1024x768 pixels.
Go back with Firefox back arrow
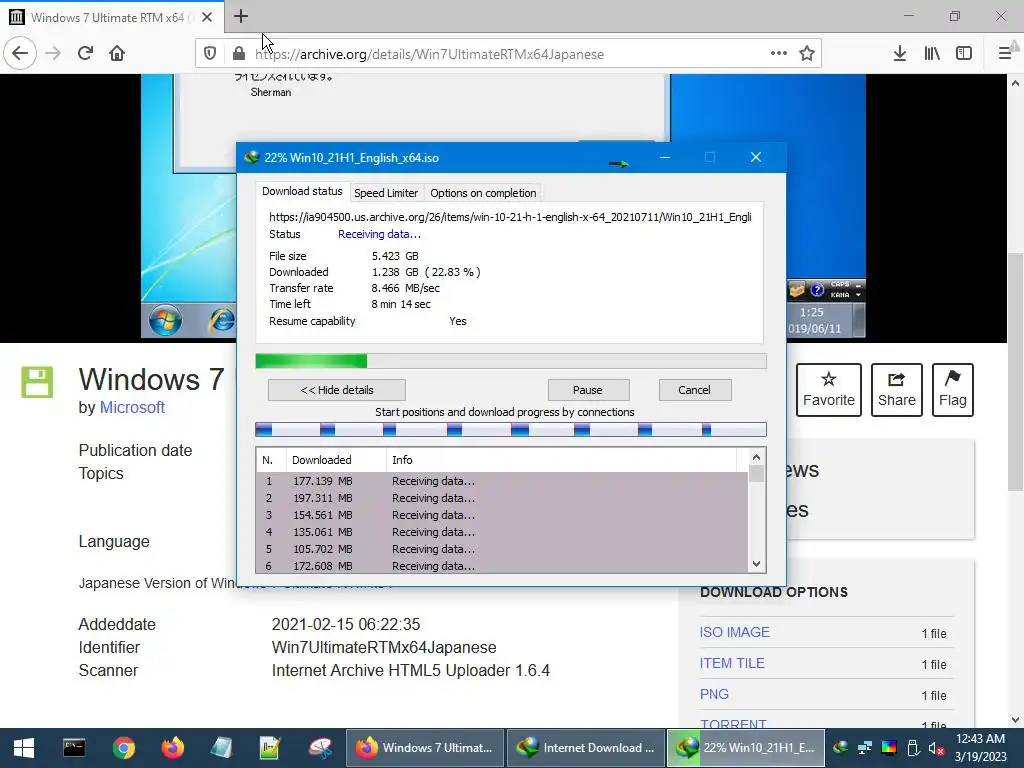(20, 54)
